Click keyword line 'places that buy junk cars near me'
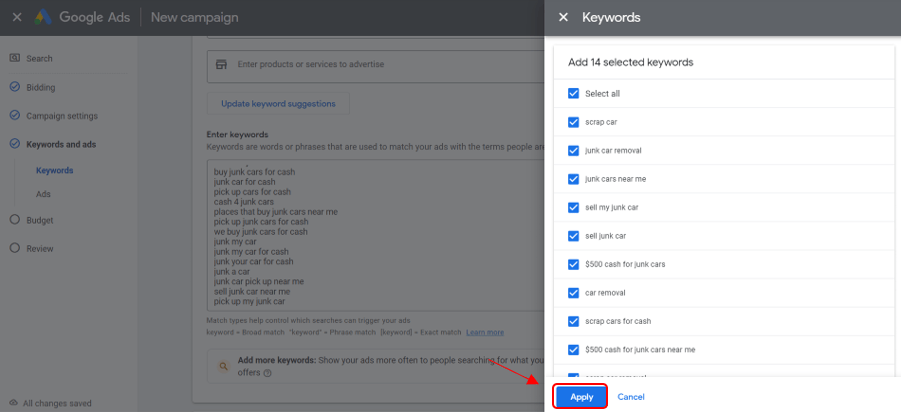The image size is (901, 412). coord(276,211)
